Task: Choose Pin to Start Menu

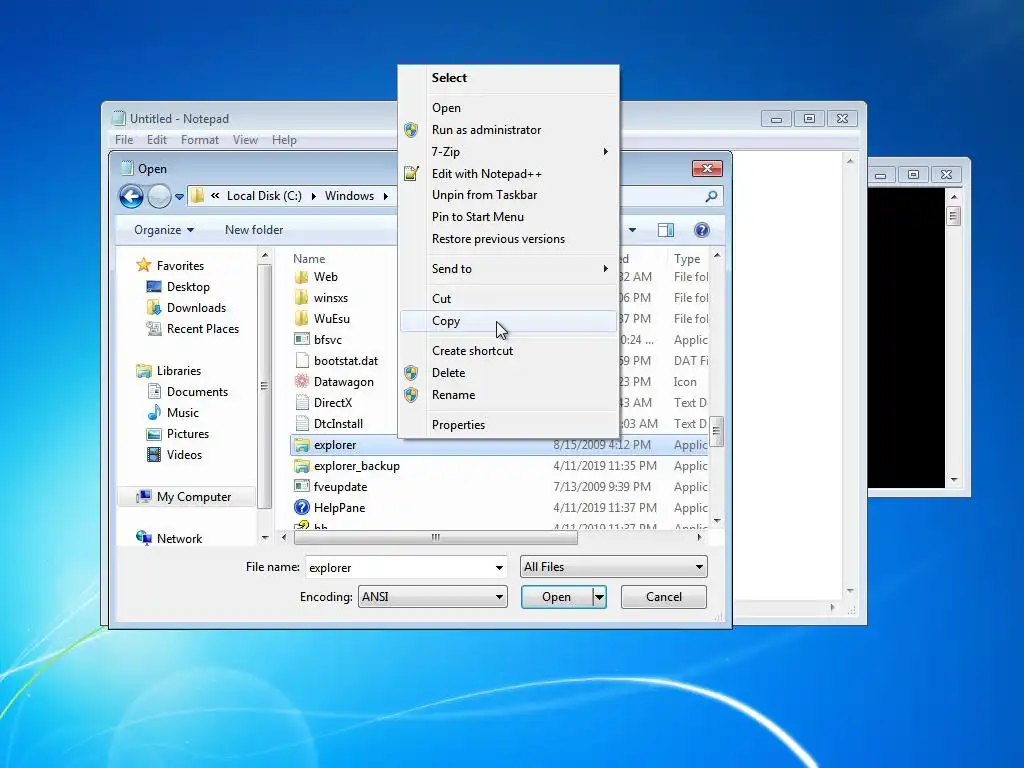Action: pos(508,217)
